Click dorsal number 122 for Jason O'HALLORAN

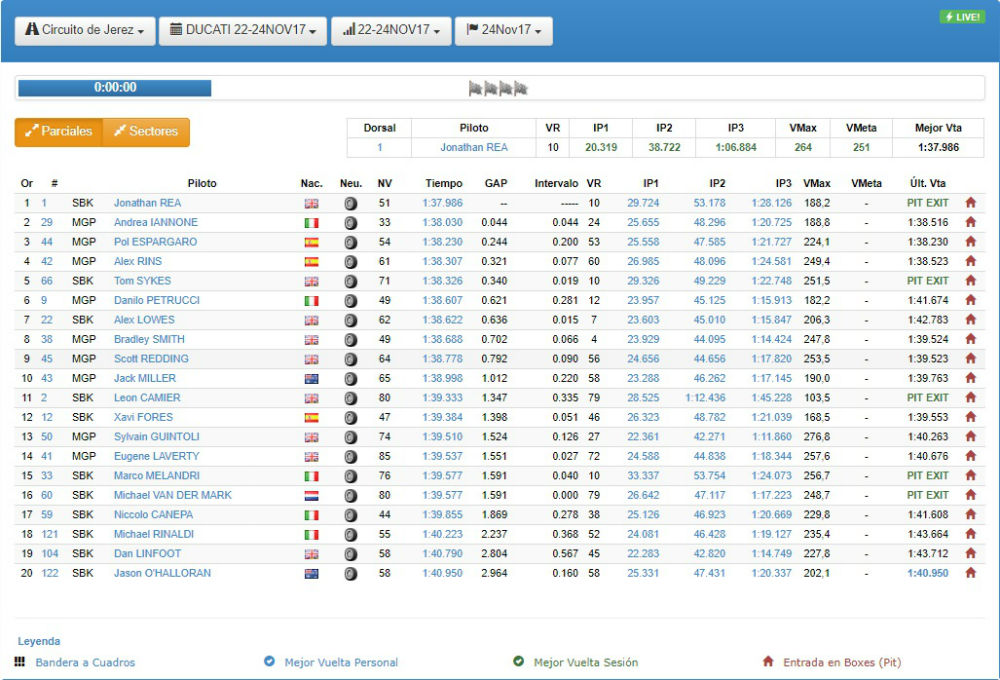pos(49,573)
